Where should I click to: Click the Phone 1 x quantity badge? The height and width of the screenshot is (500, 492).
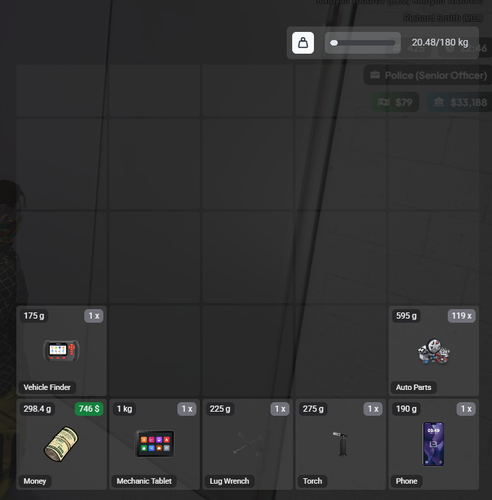point(466,409)
